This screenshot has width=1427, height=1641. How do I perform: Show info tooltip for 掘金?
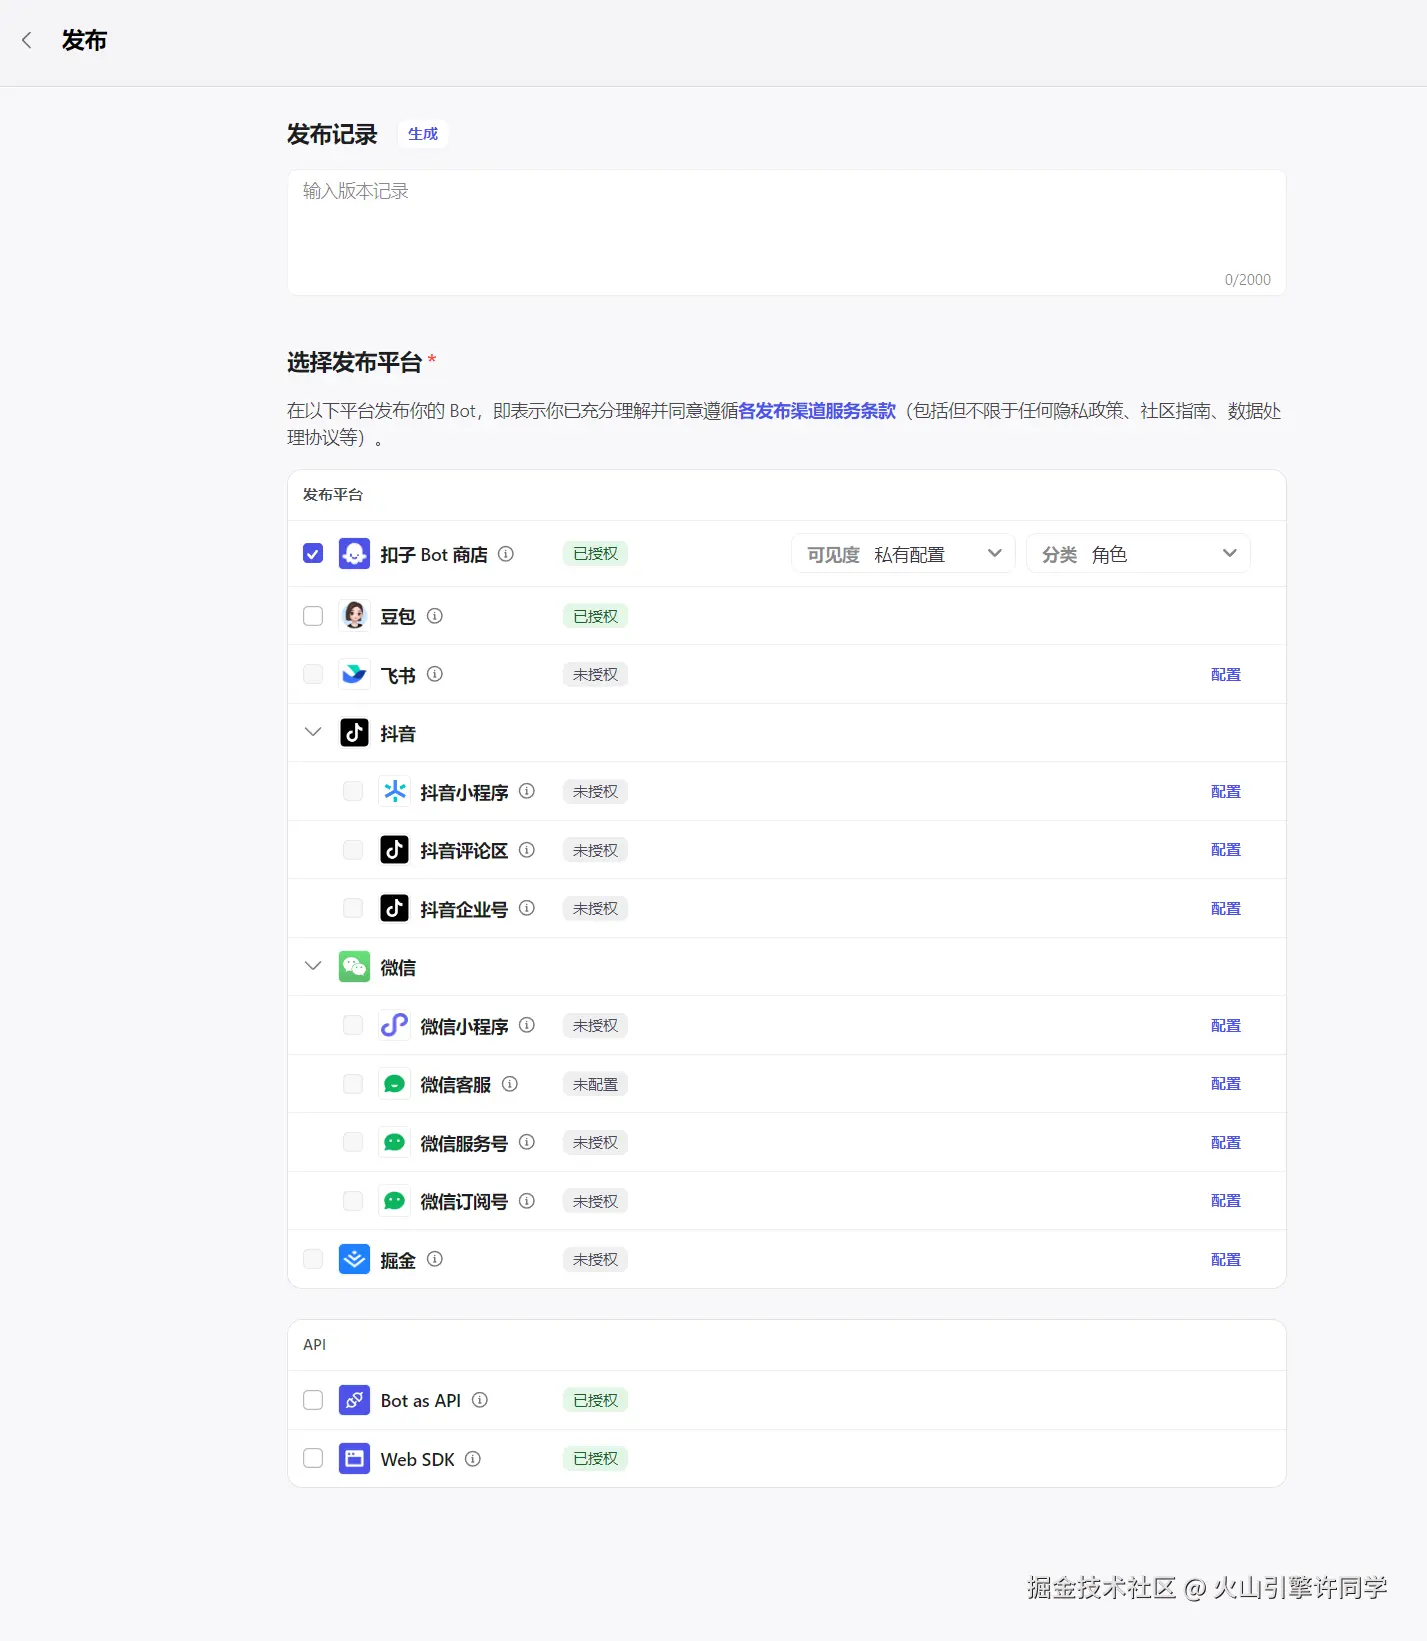pos(435,1260)
